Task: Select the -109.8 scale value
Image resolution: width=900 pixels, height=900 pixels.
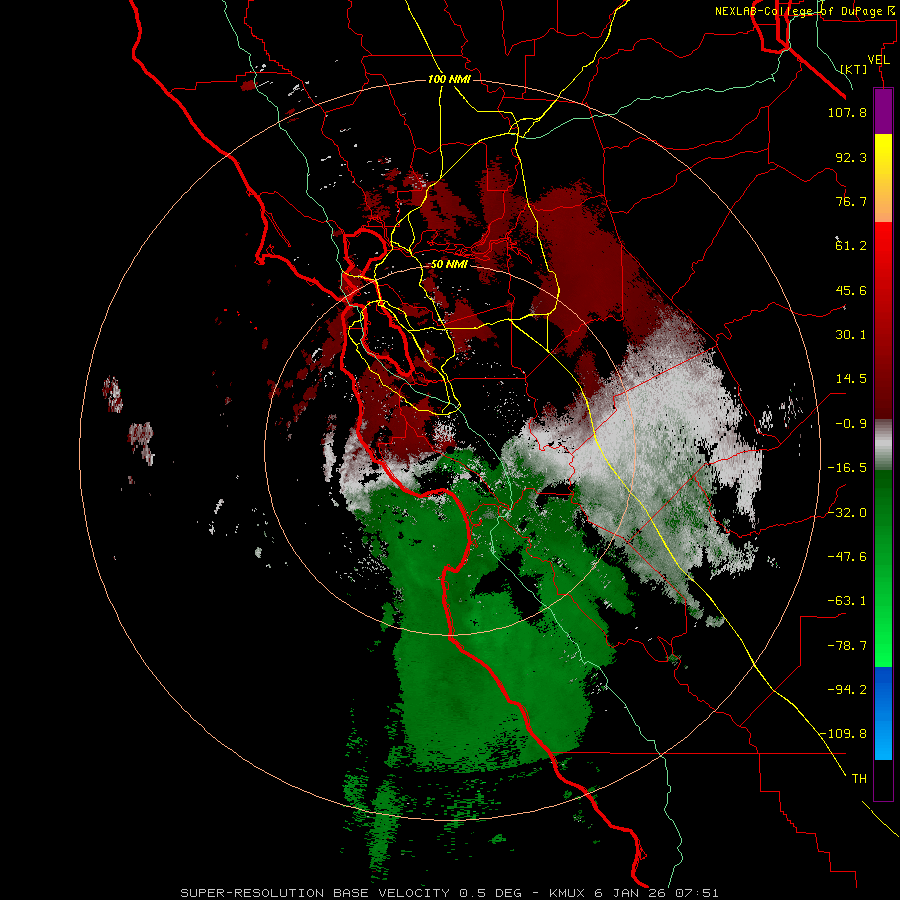Action: pyautogui.click(x=843, y=734)
